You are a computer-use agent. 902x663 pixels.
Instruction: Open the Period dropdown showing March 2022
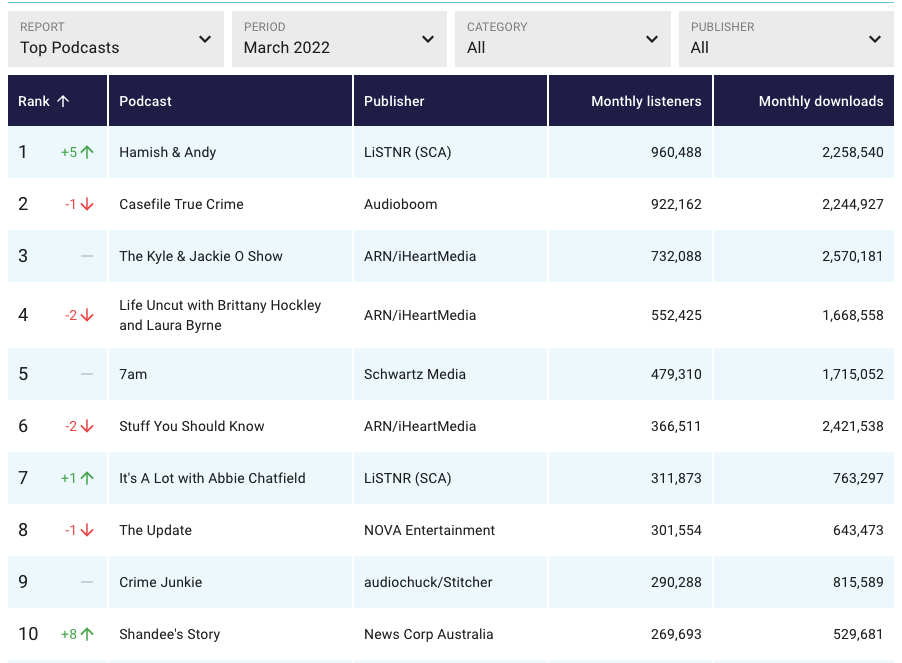coord(339,39)
